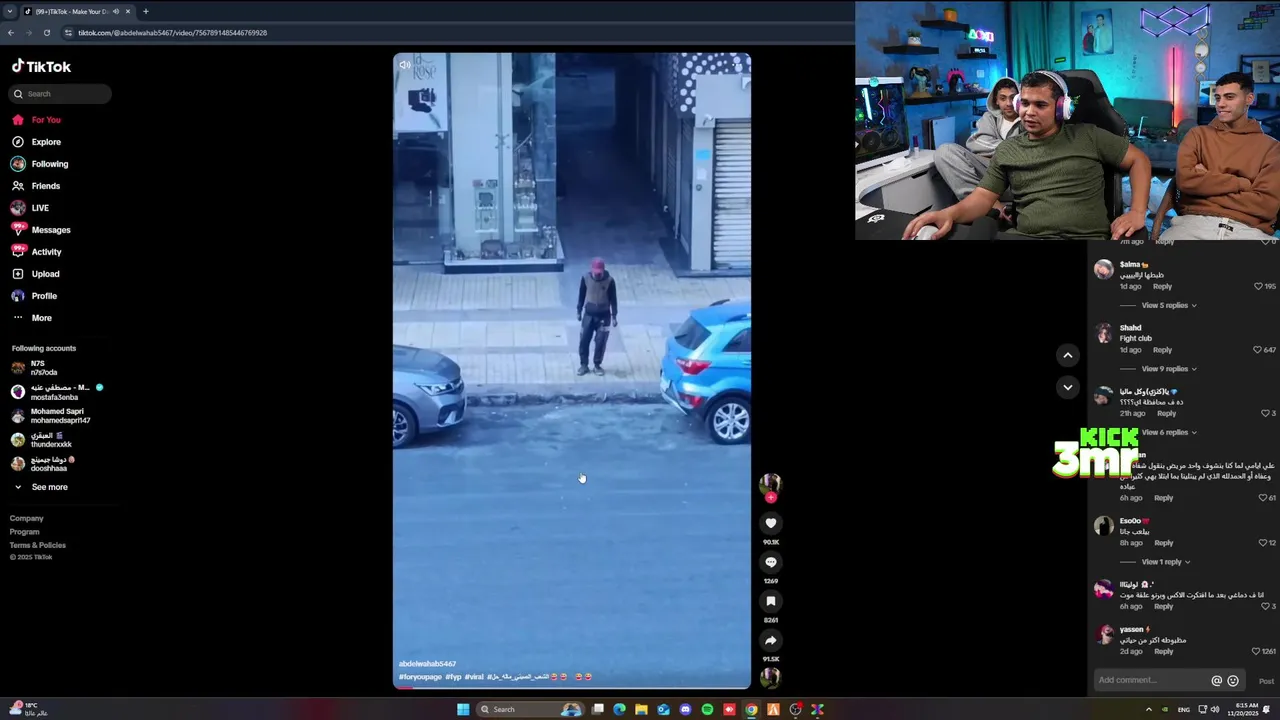This screenshot has width=1280, height=720.
Task: Post the comment
Action: 1266,681
